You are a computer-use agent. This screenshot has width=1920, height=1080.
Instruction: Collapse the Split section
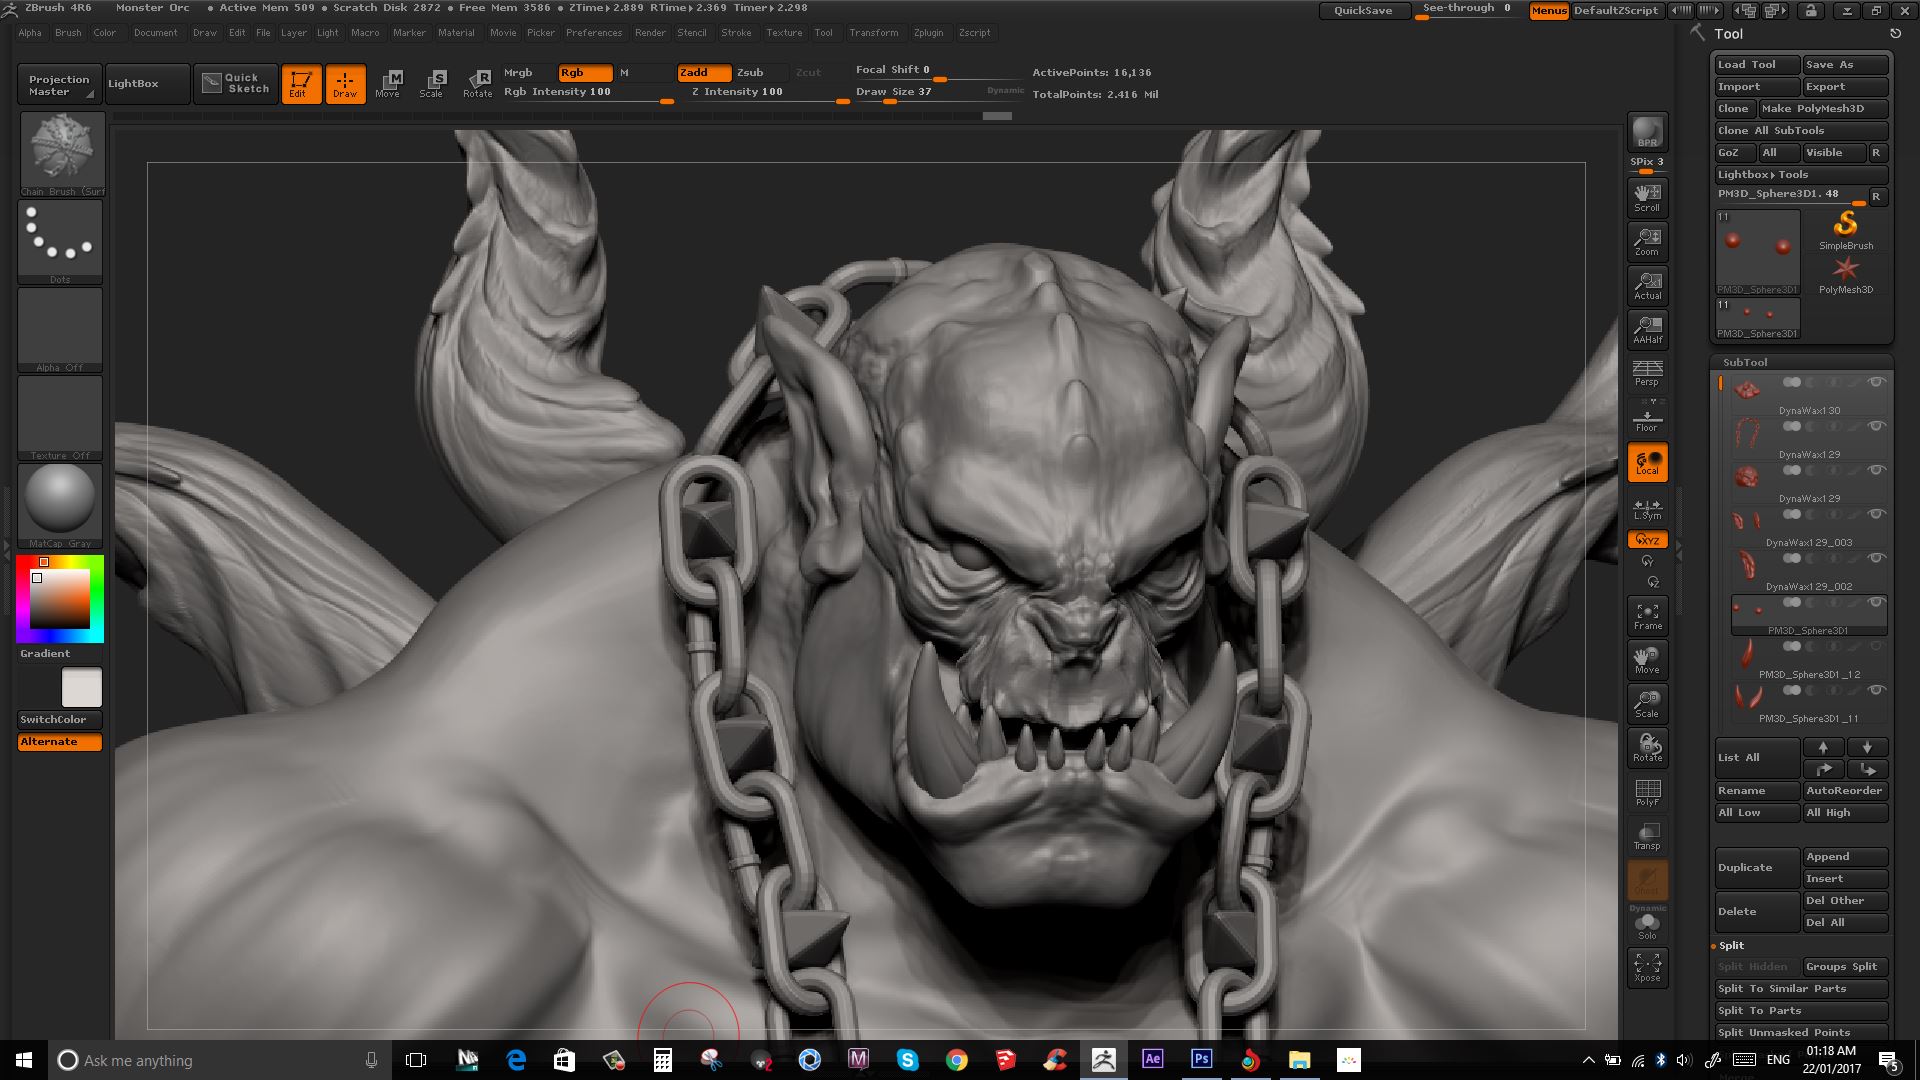pos(1731,946)
